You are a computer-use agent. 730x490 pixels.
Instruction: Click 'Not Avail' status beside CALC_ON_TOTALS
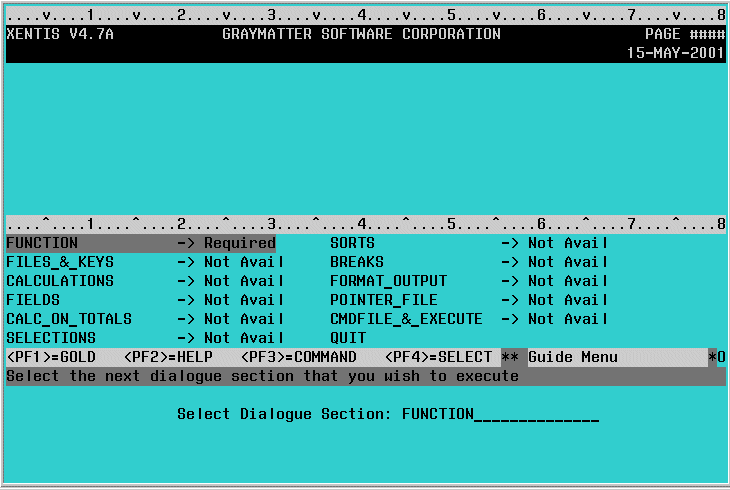(243, 319)
